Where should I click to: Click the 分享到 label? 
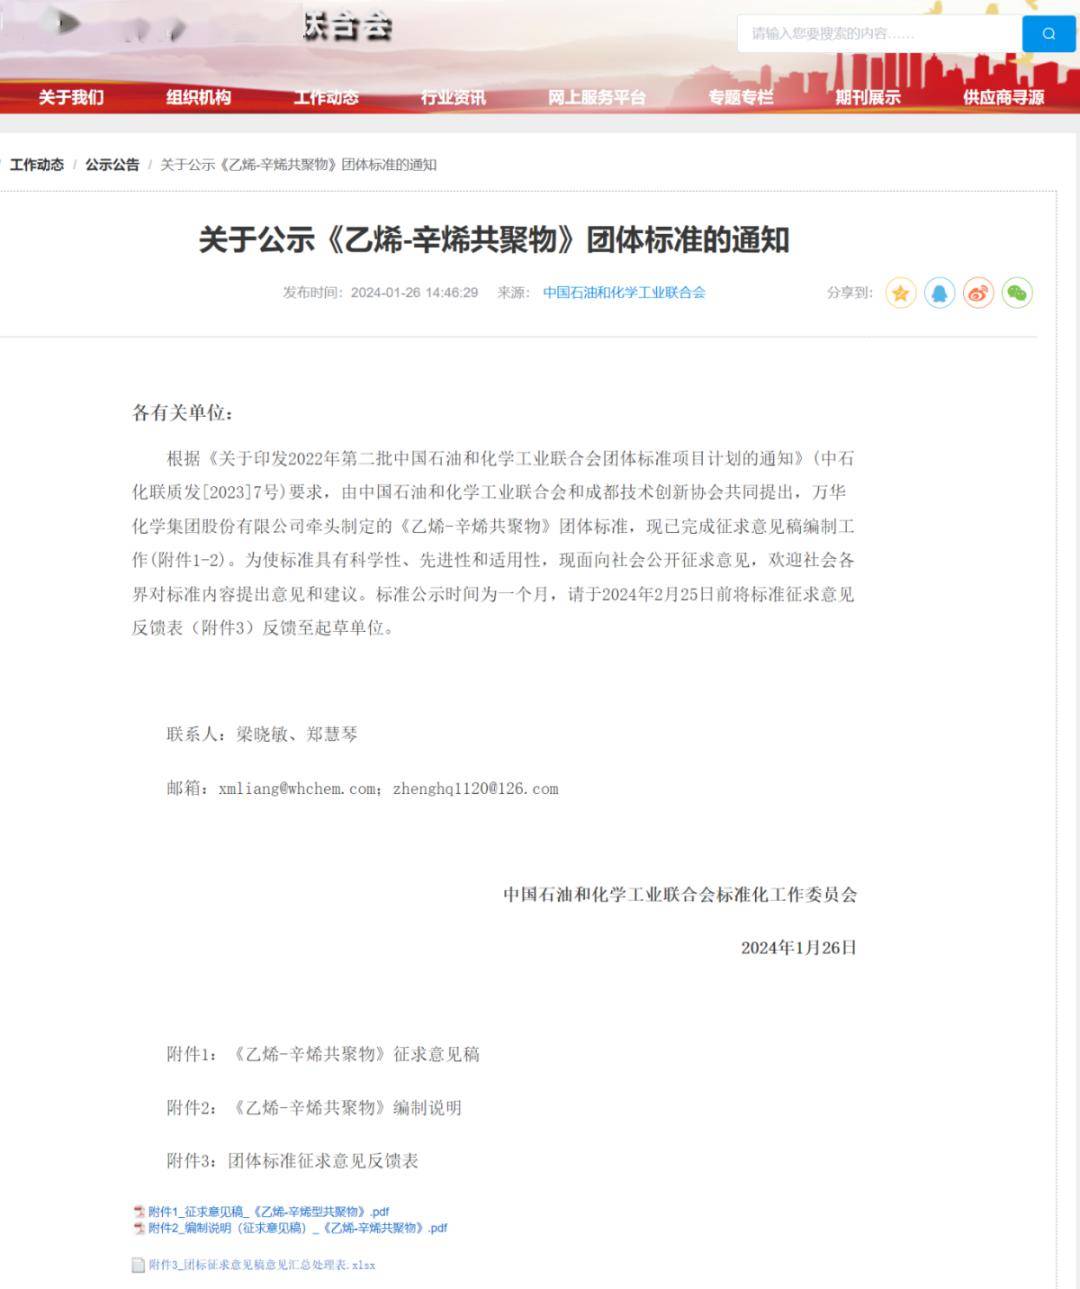click(x=850, y=293)
